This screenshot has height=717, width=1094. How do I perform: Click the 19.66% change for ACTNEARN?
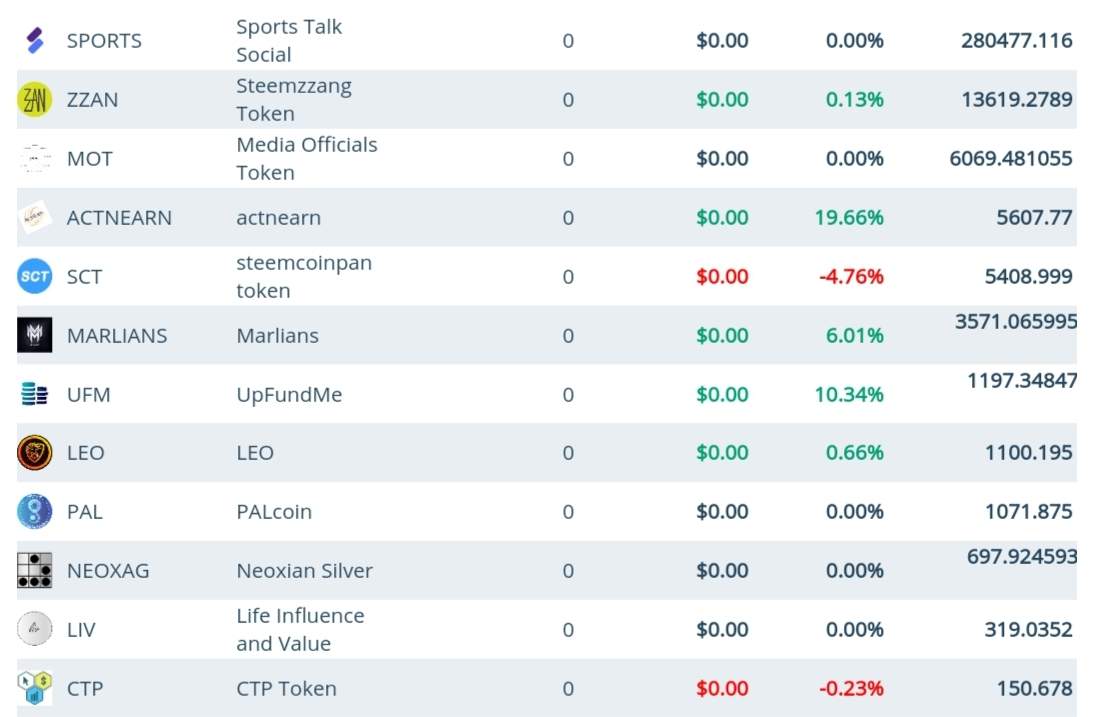point(849,218)
